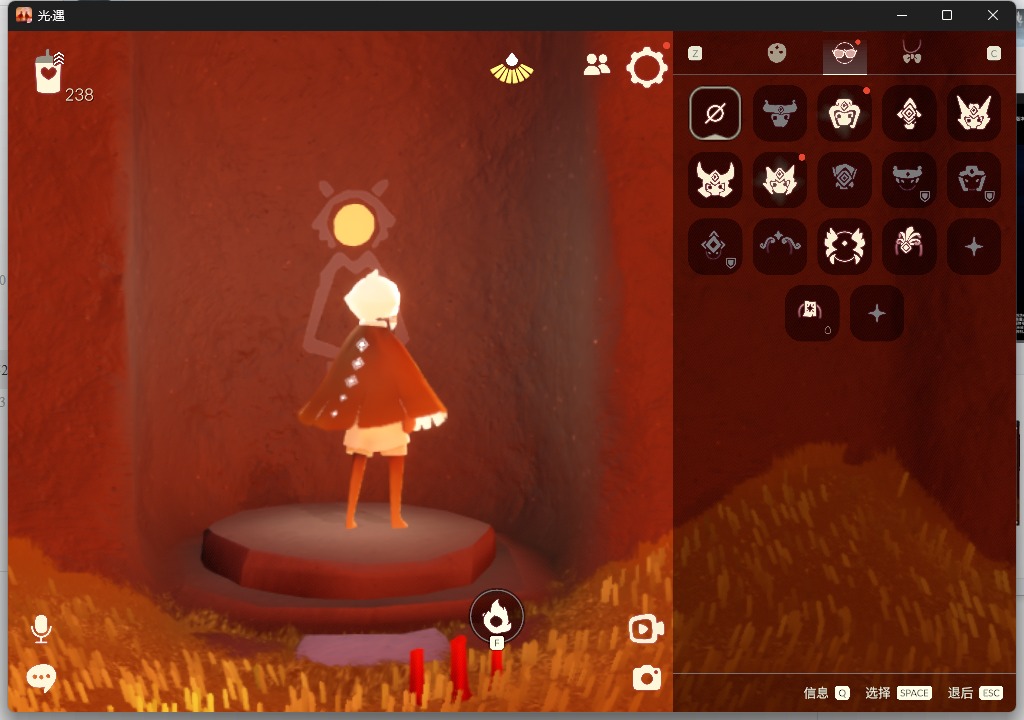Open the friends list icon
Image resolution: width=1024 pixels, height=720 pixels.
tap(596, 64)
